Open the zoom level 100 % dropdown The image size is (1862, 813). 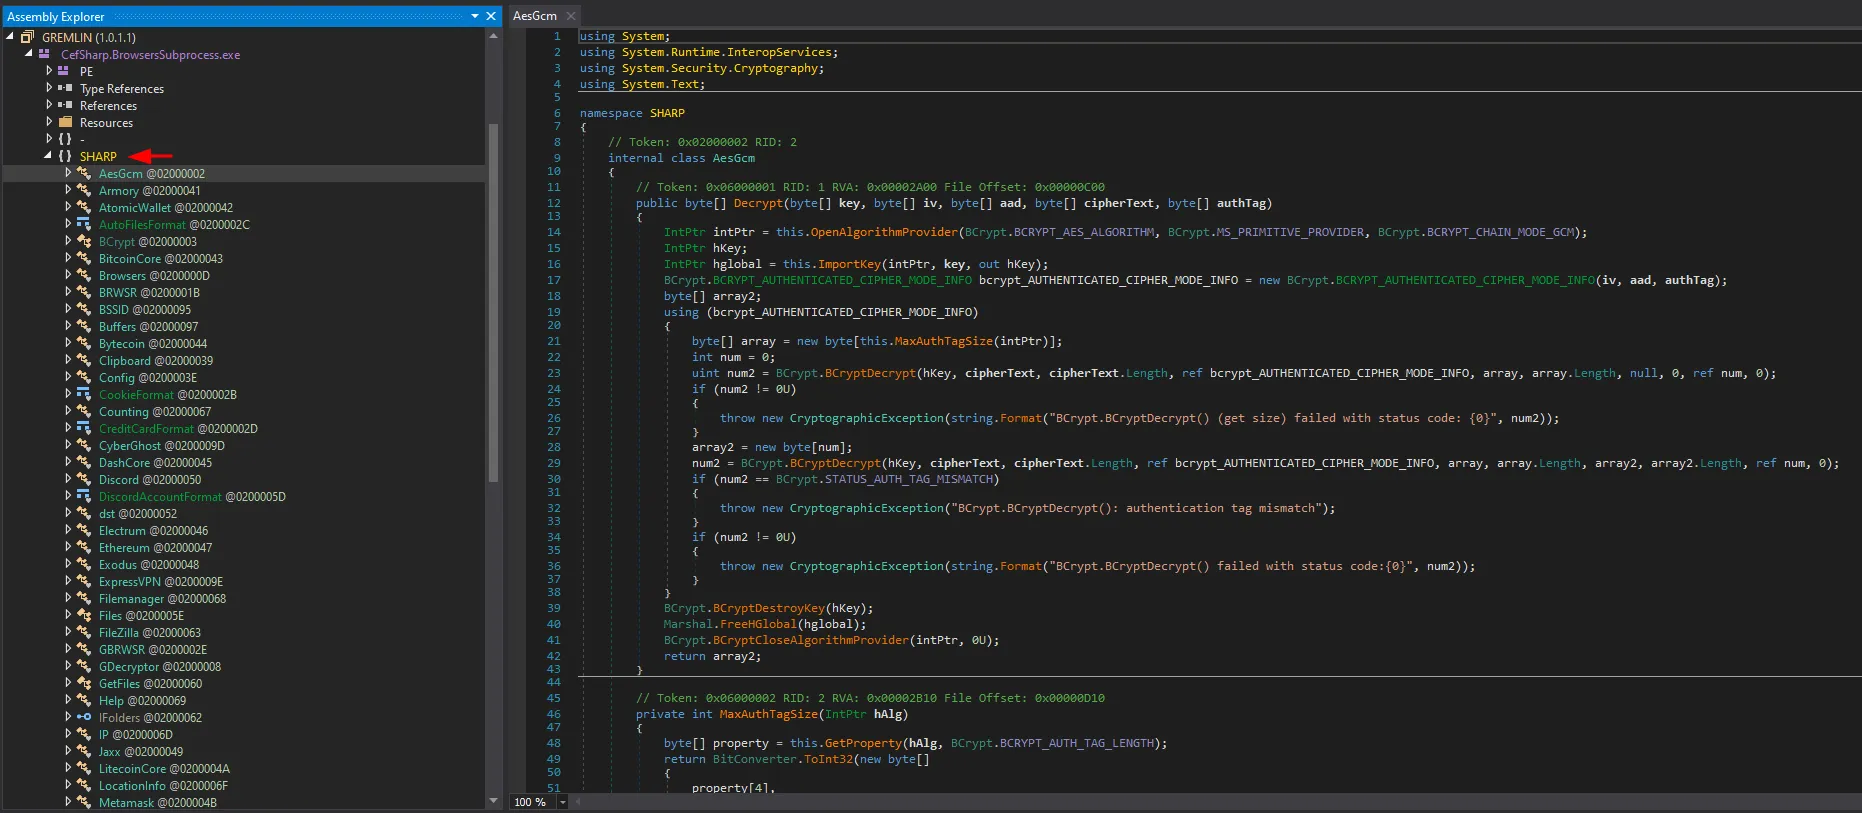tap(562, 802)
